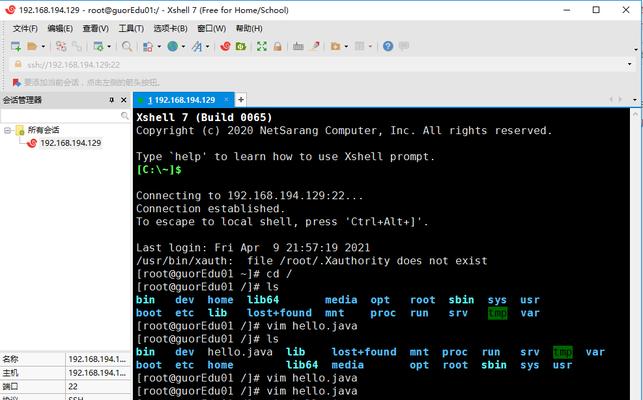Open the dropdown arrow beside Open folder icon
Image resolution: width=643 pixels, height=400 pixels.
tap(43, 46)
